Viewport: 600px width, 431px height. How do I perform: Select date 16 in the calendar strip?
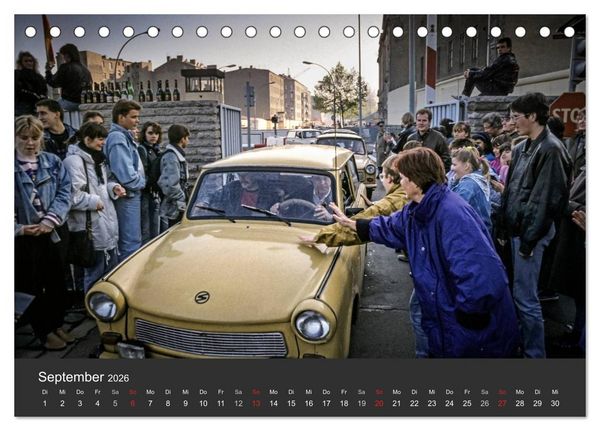click(x=309, y=403)
